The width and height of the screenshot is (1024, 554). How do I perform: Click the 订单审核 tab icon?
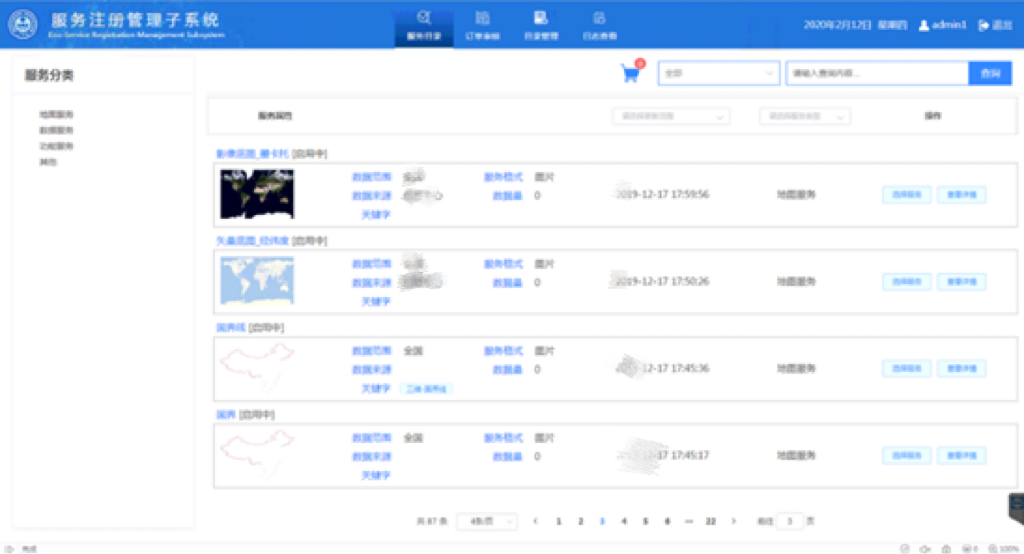coord(482,18)
